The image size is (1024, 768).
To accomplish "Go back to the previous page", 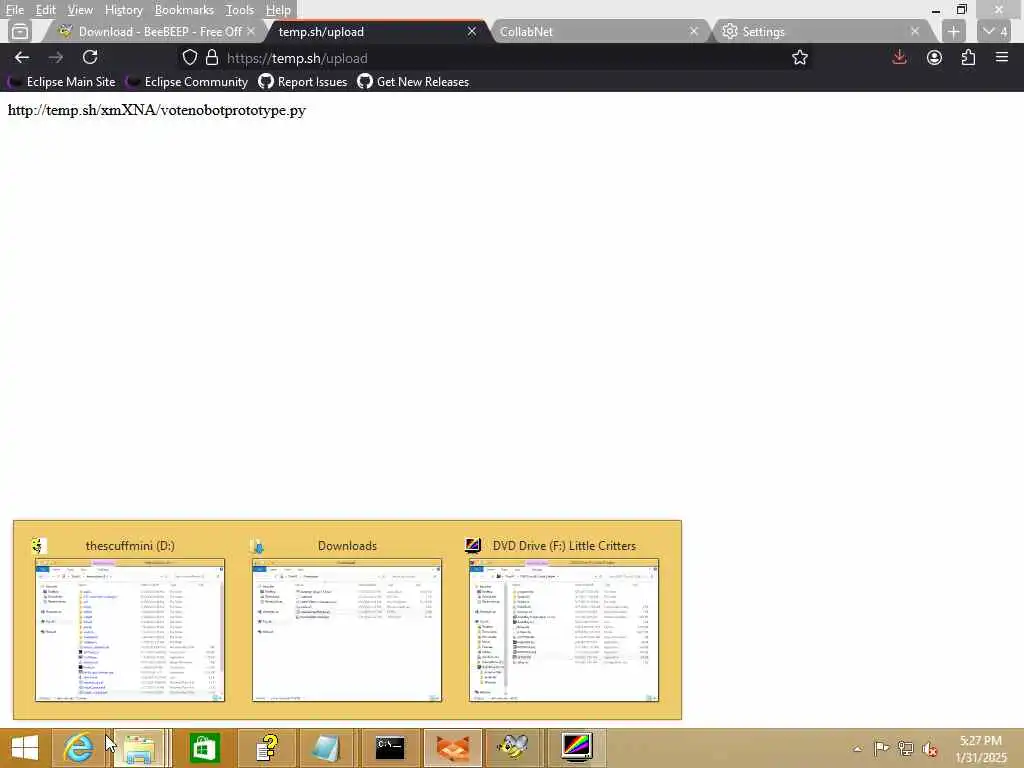I will [x=22, y=57].
